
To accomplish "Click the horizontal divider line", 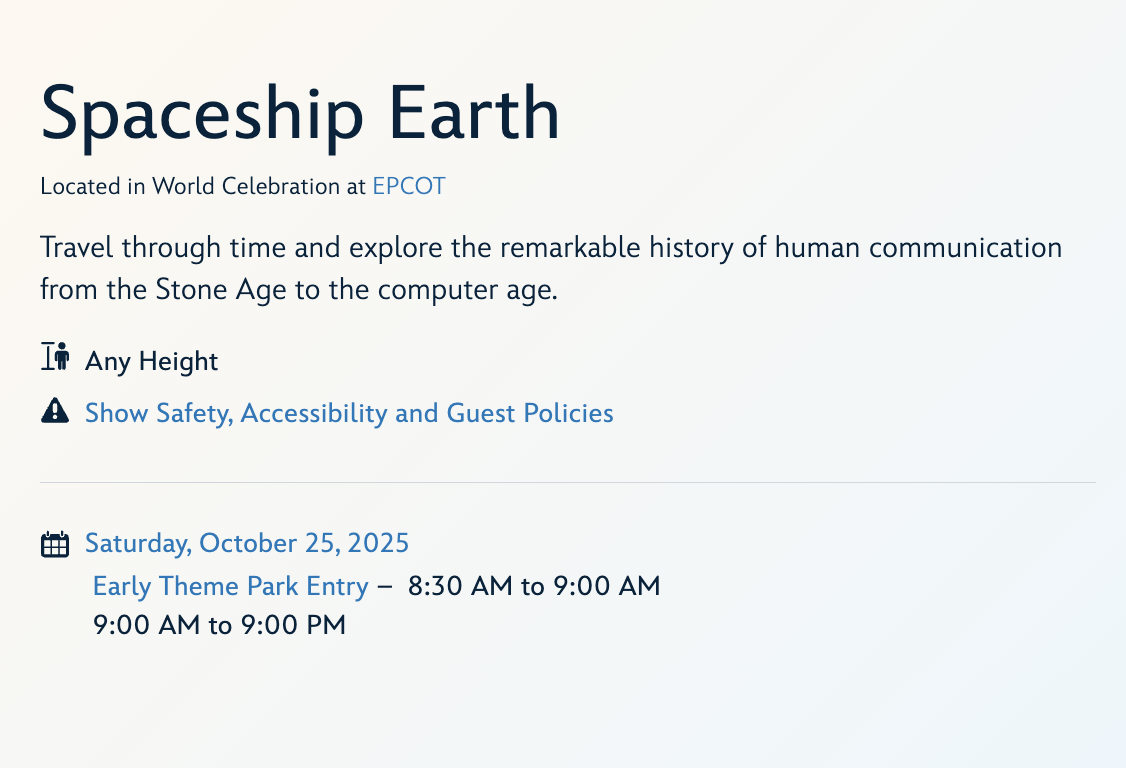I will (x=567, y=482).
